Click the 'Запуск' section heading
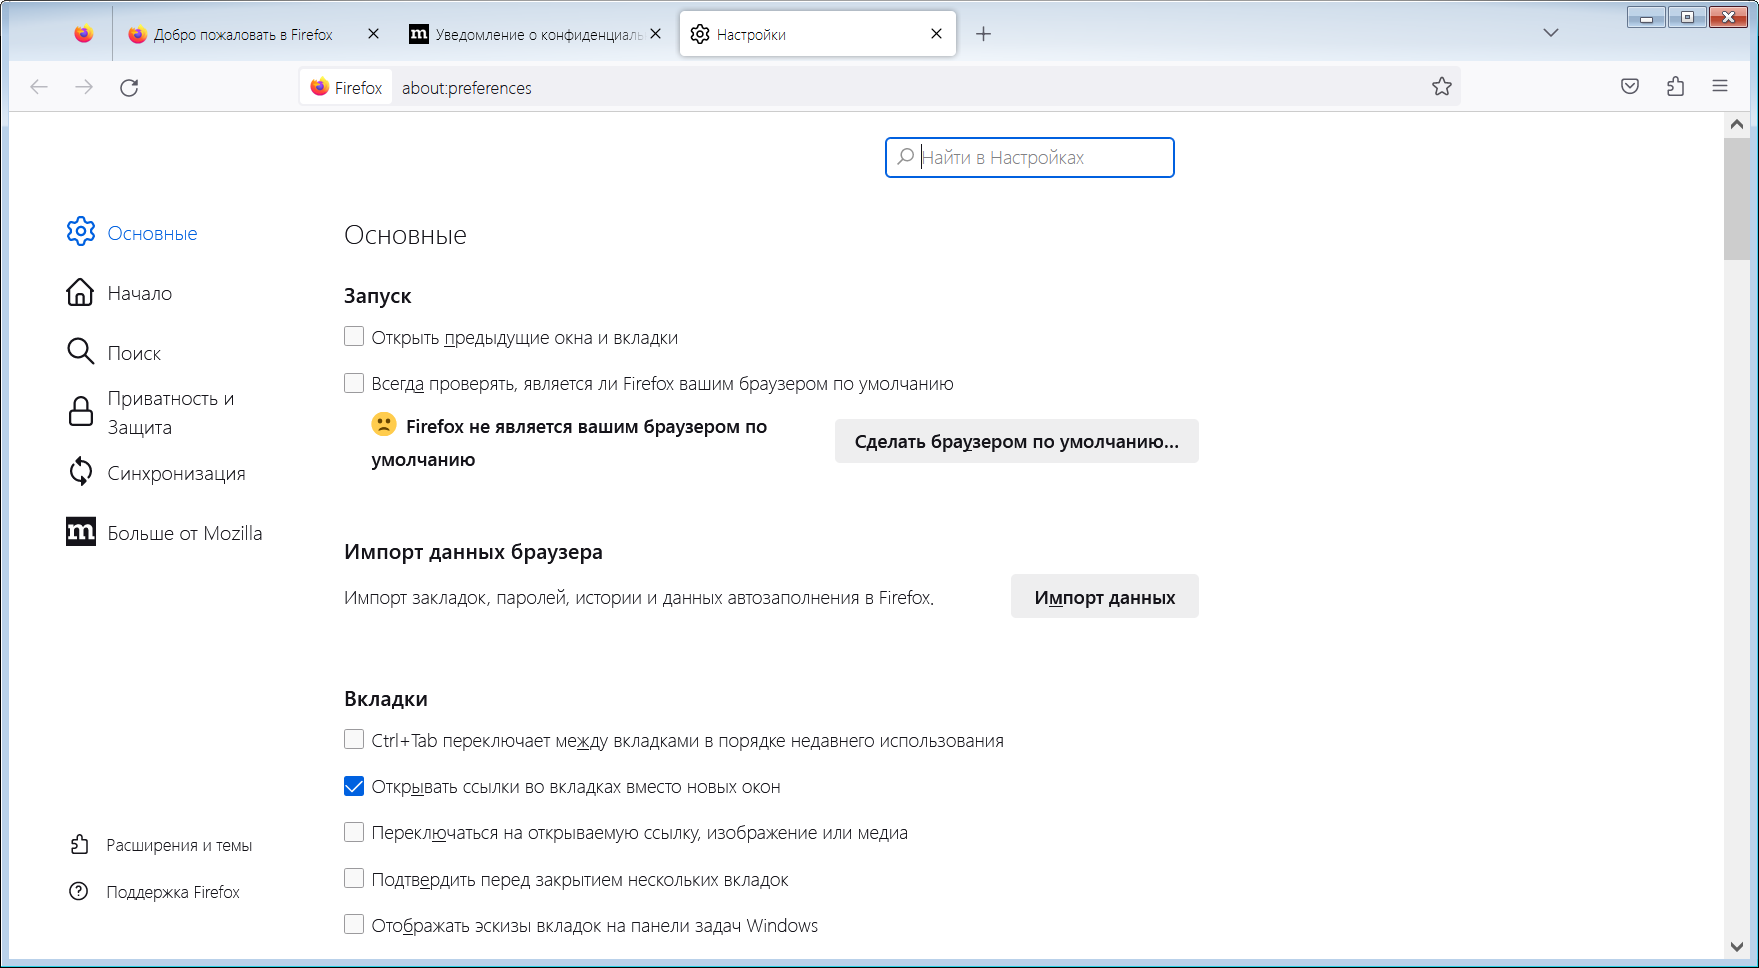 pyautogui.click(x=377, y=296)
